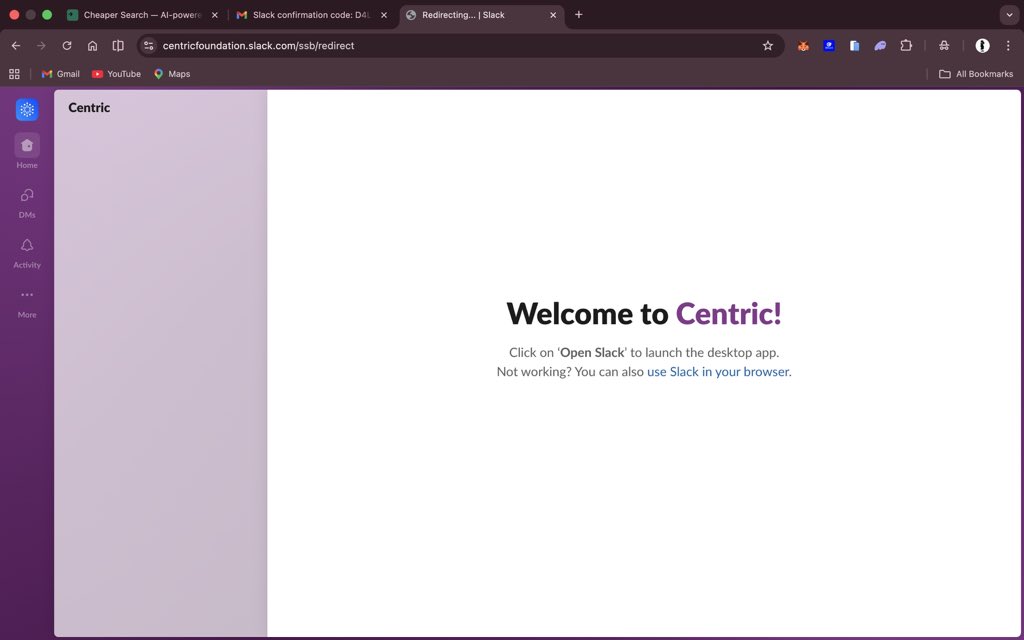The image size is (1024, 640).
Task: Close the Redirecting Slack tab
Action: [553, 15]
